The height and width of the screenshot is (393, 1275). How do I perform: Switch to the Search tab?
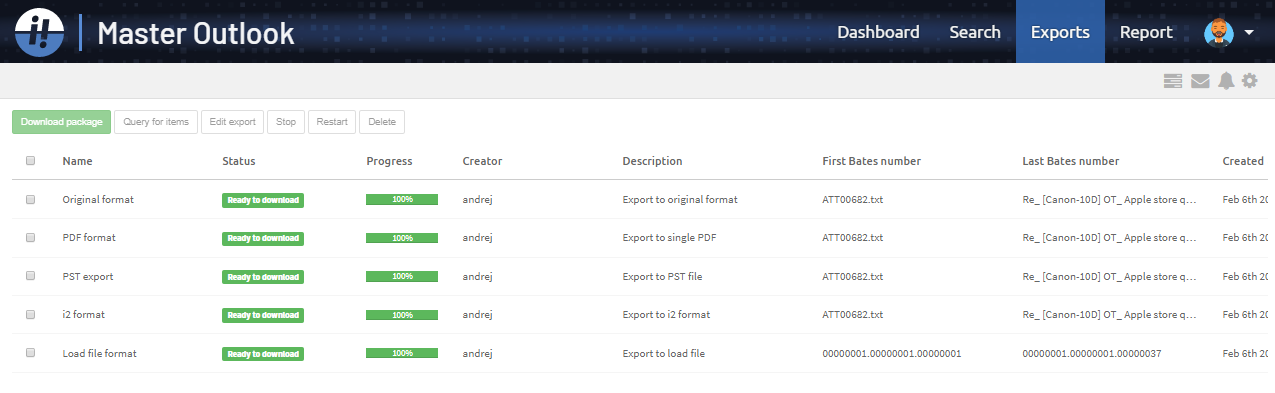point(975,32)
